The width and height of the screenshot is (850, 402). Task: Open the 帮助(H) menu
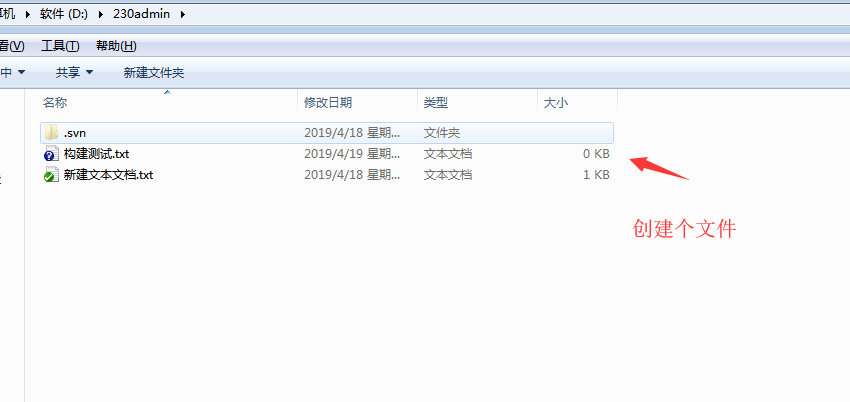coord(116,46)
